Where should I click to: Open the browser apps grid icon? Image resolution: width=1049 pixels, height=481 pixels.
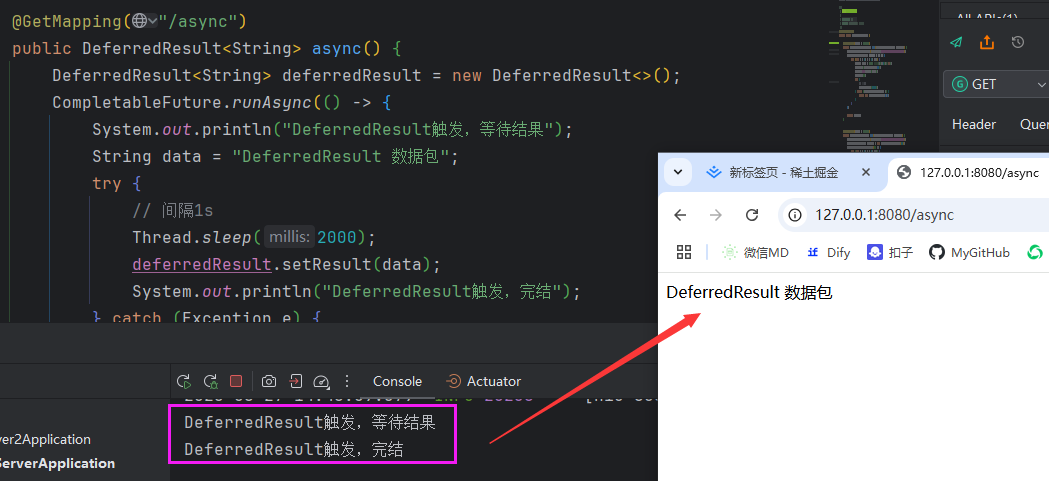coord(684,252)
